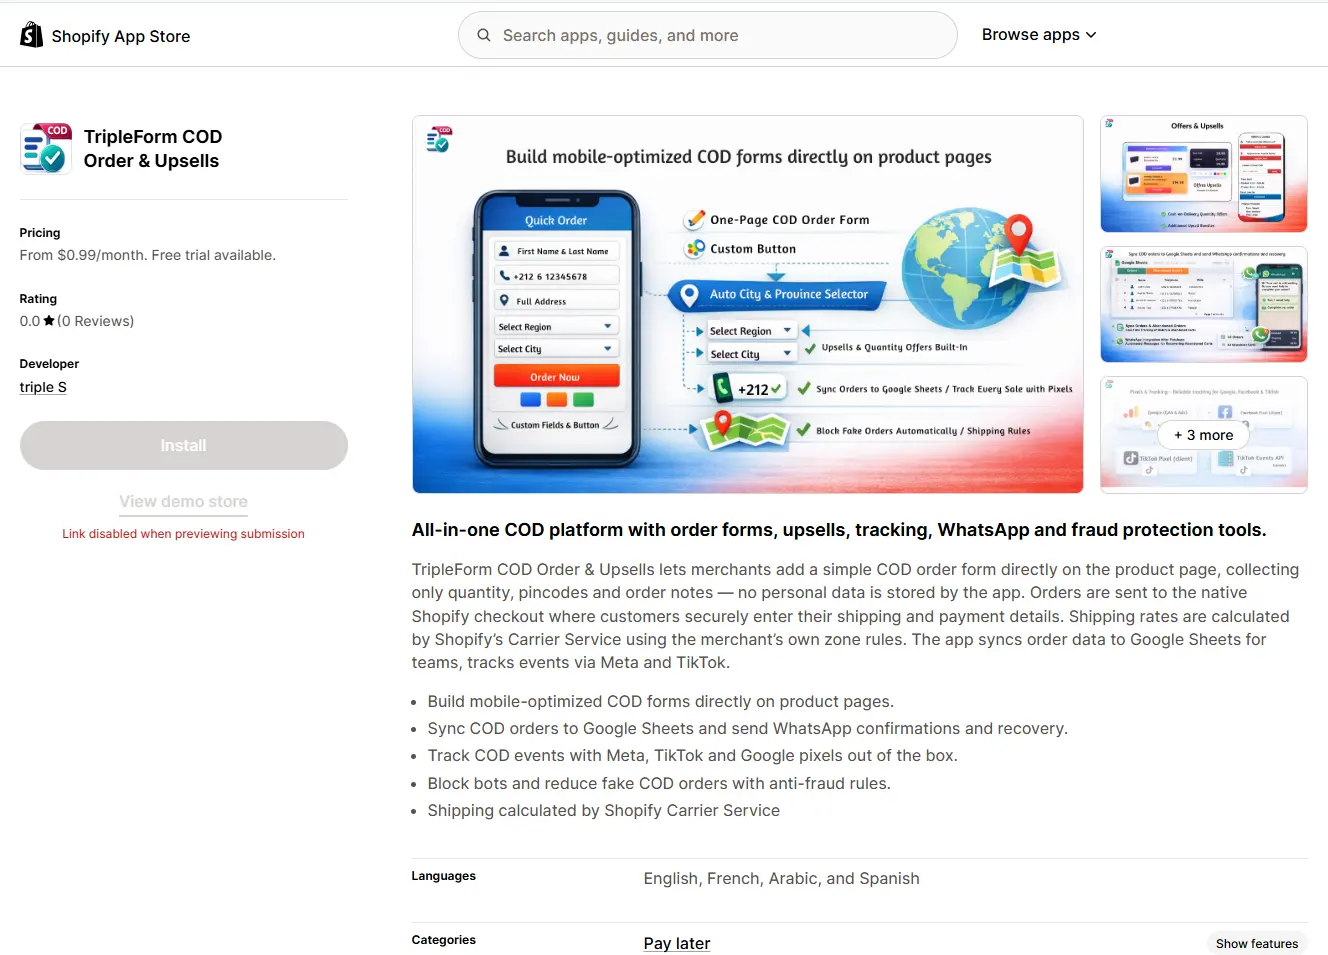Viewport: 1328px width, 955px height.
Task: Open the main COD forms screenshot
Action: tap(748, 304)
